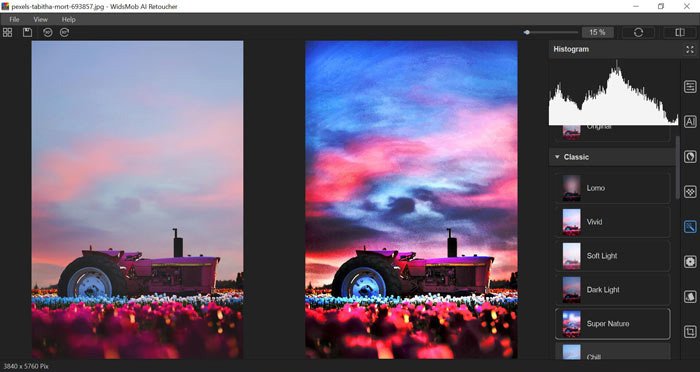Apply the Vivid filter preset
The width and height of the screenshot is (700, 372).
click(612, 222)
